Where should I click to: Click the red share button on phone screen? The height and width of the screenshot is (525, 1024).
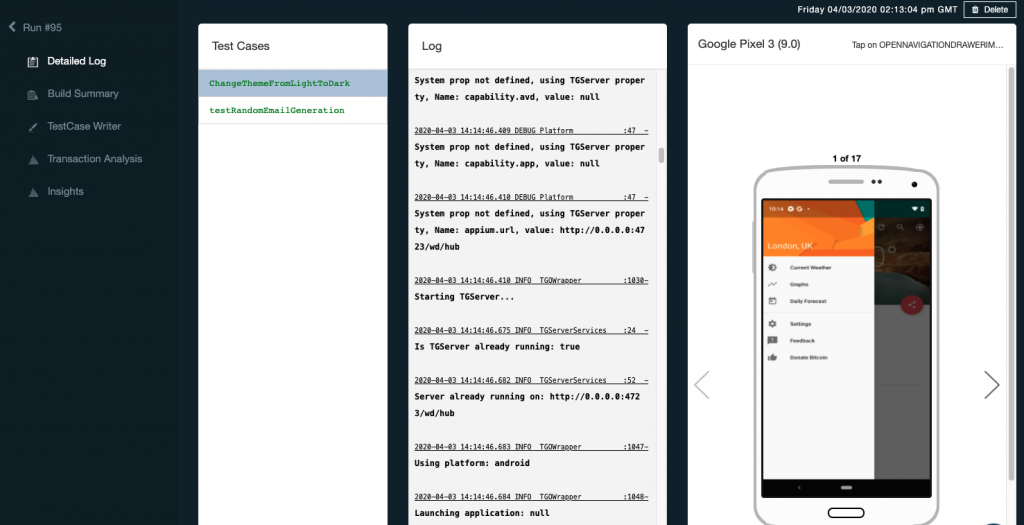pos(910,305)
